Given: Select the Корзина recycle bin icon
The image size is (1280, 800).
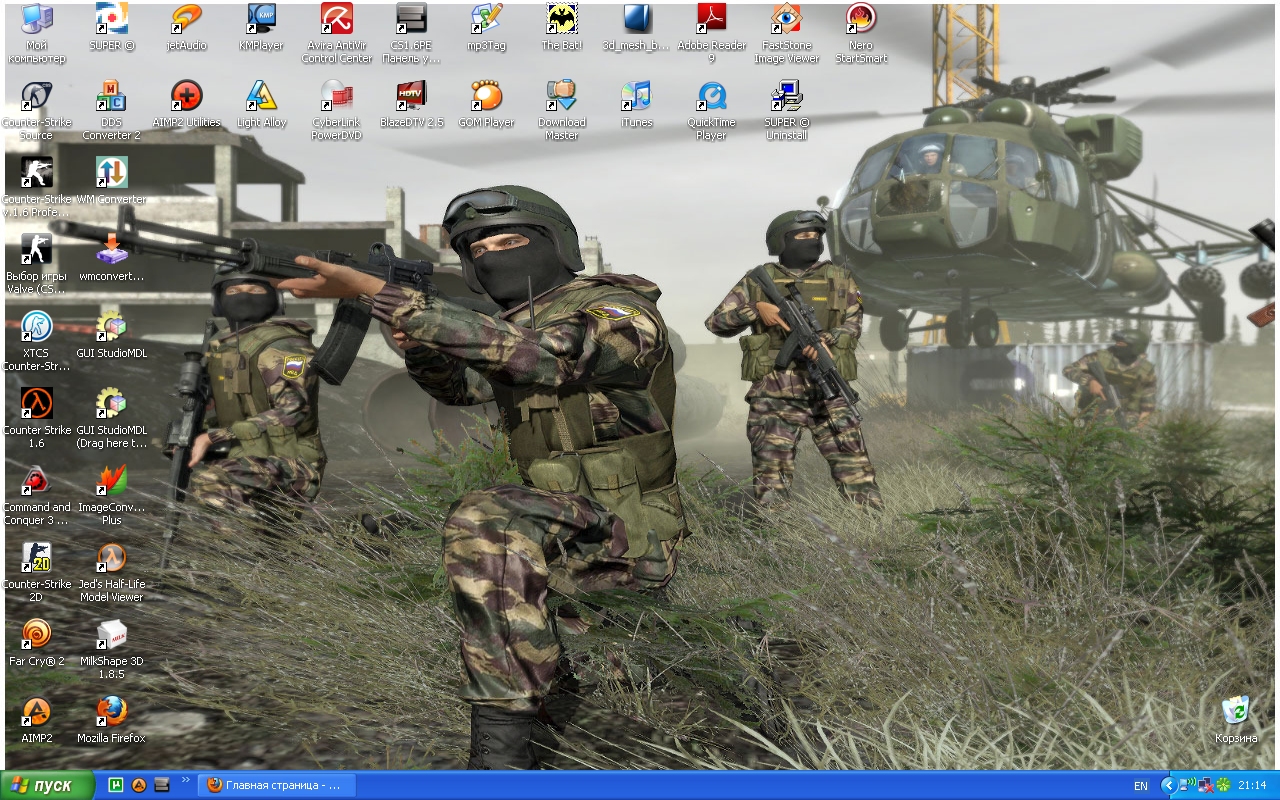Looking at the screenshot, I should click(1236, 713).
